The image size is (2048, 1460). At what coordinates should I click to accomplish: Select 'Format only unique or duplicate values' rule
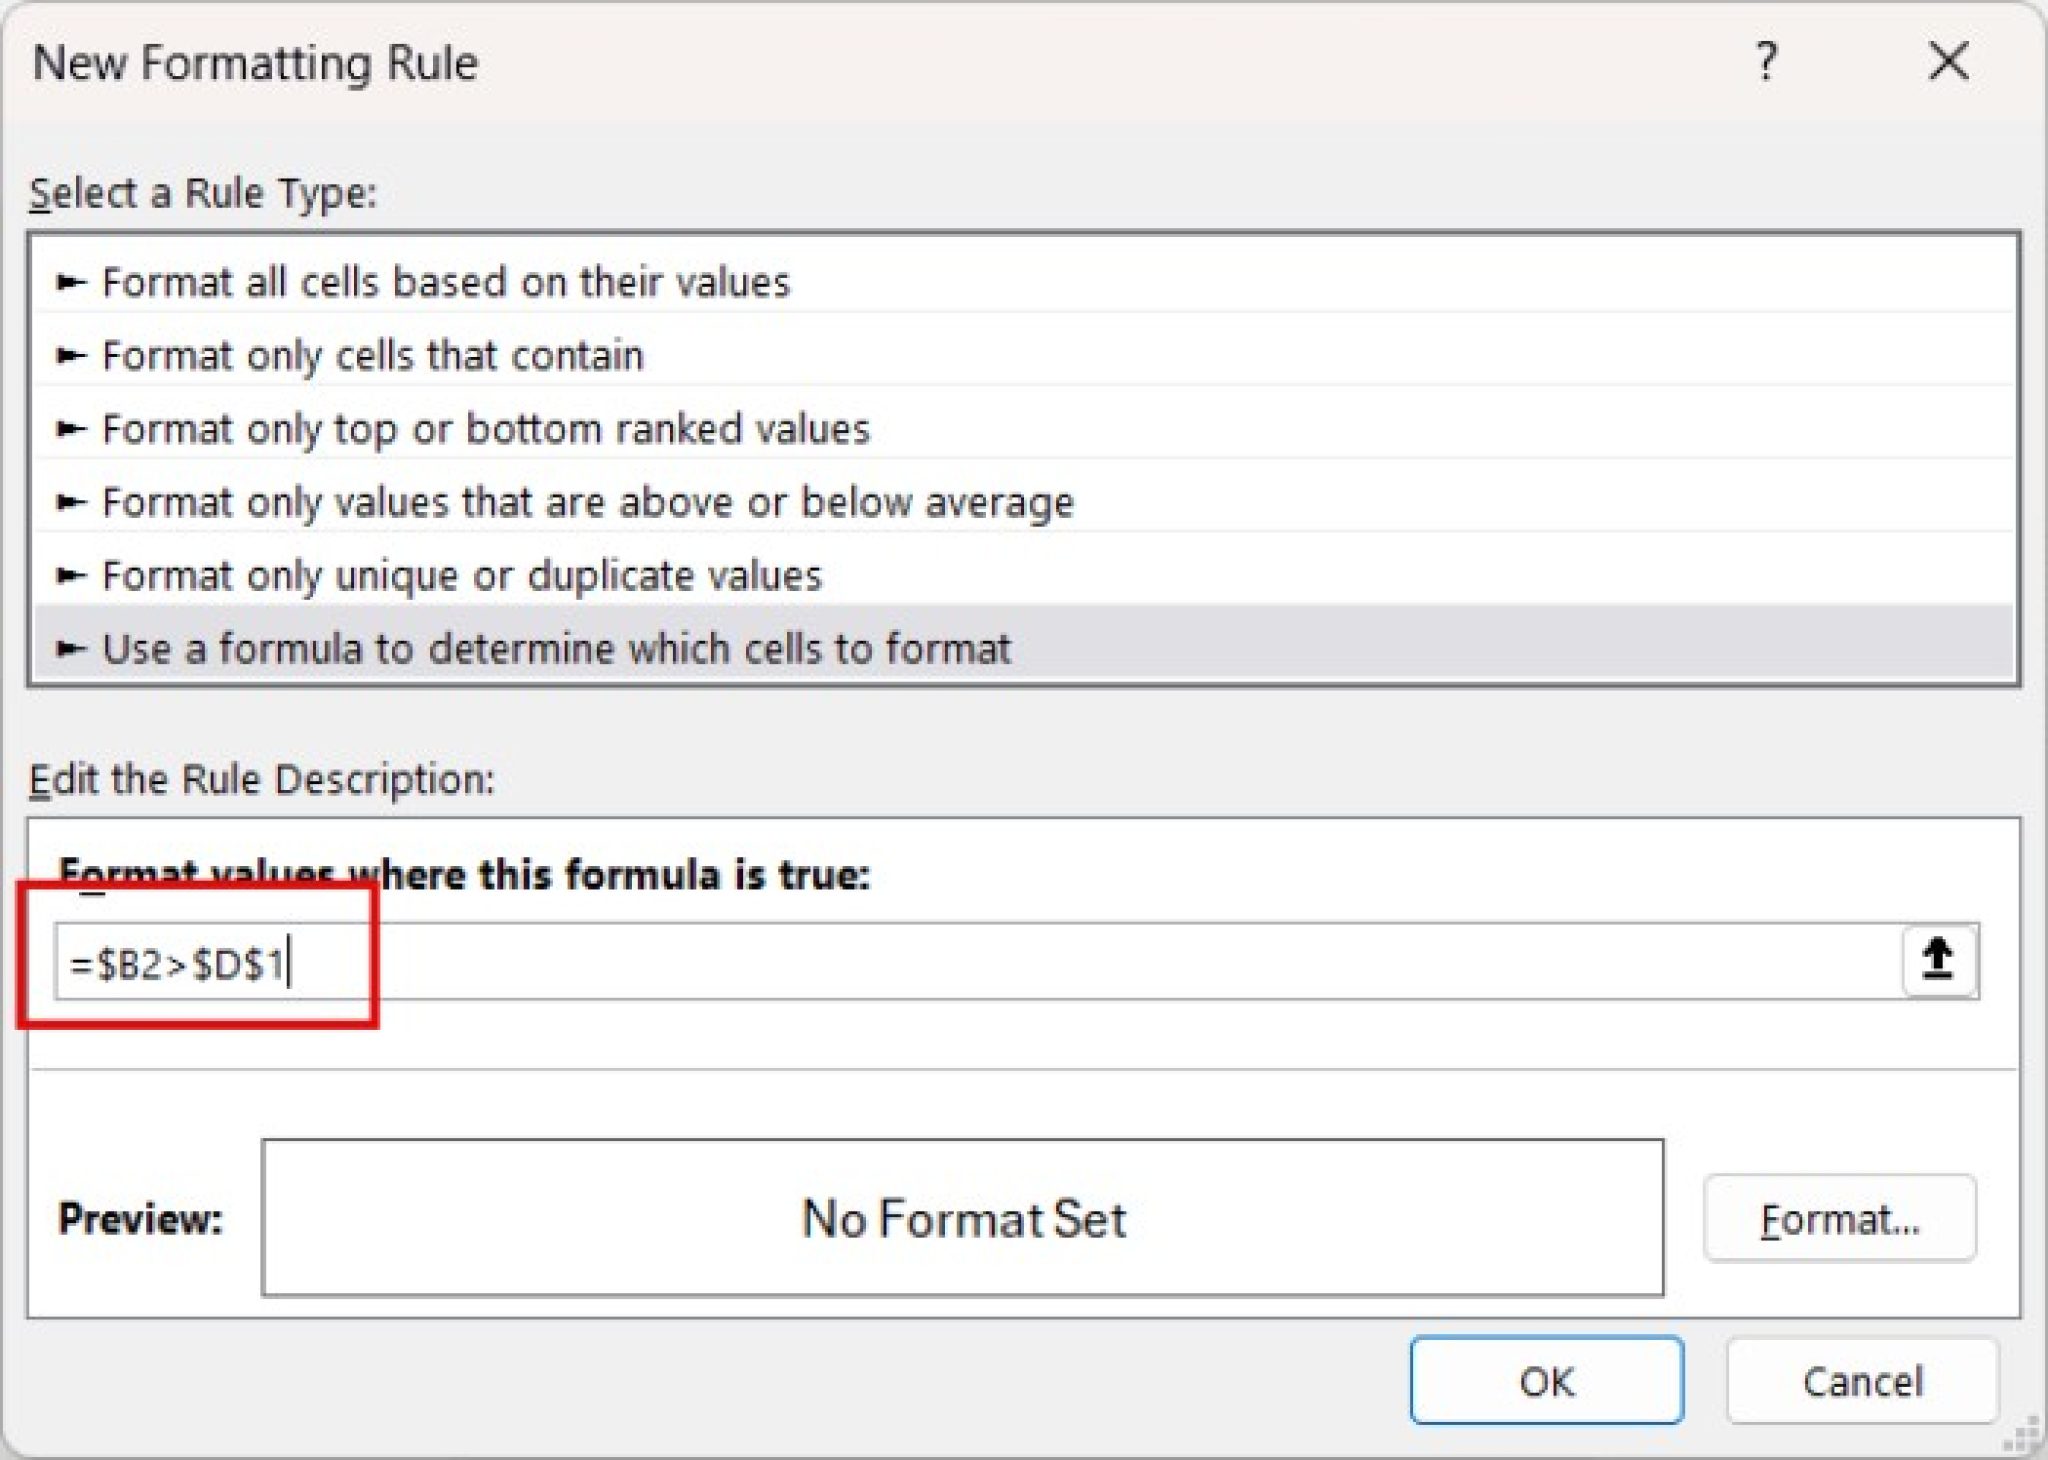(463, 575)
